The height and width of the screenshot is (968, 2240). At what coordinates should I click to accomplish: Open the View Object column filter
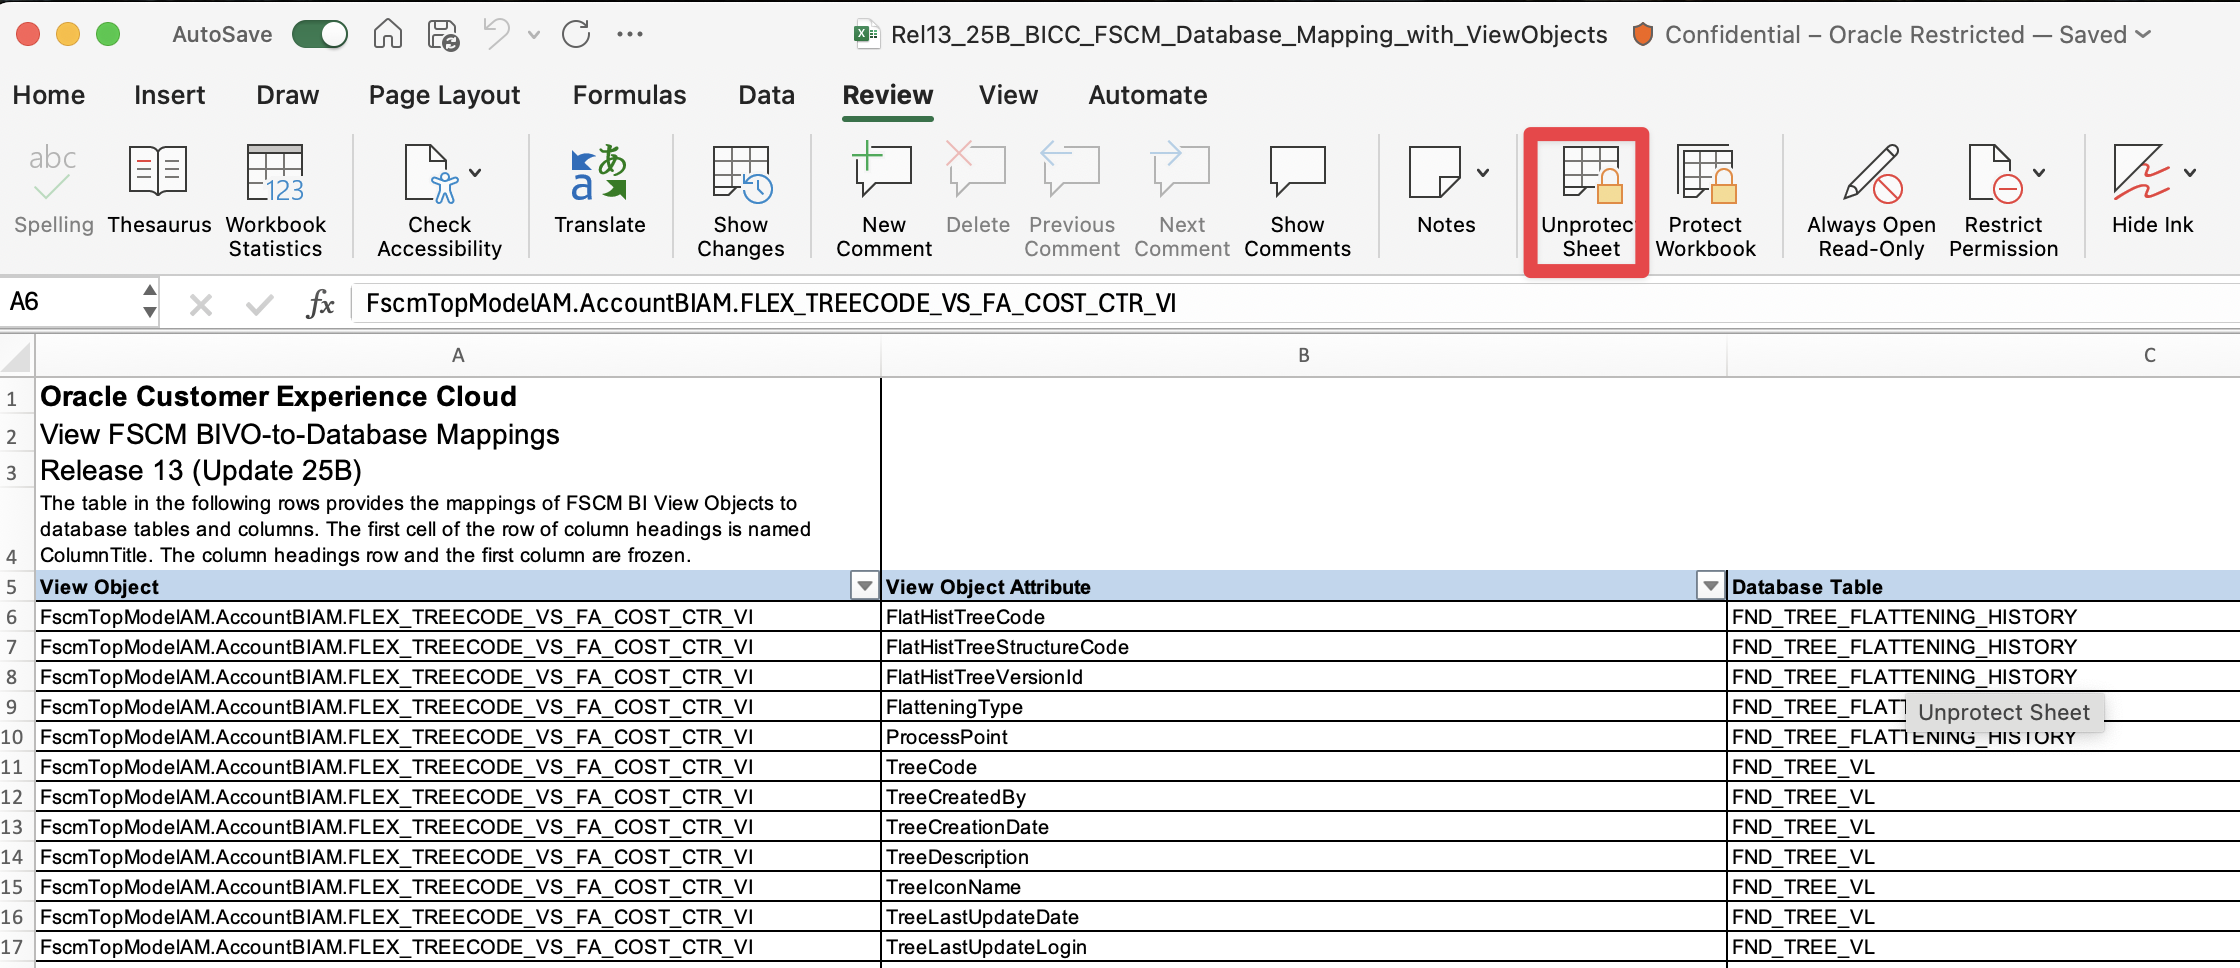click(x=862, y=586)
